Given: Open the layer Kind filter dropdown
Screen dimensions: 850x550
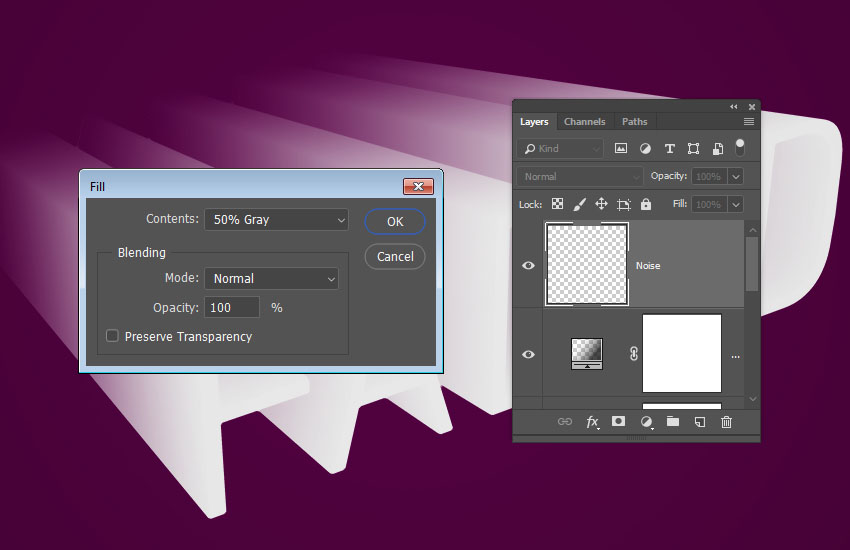Looking at the screenshot, I should point(560,148).
